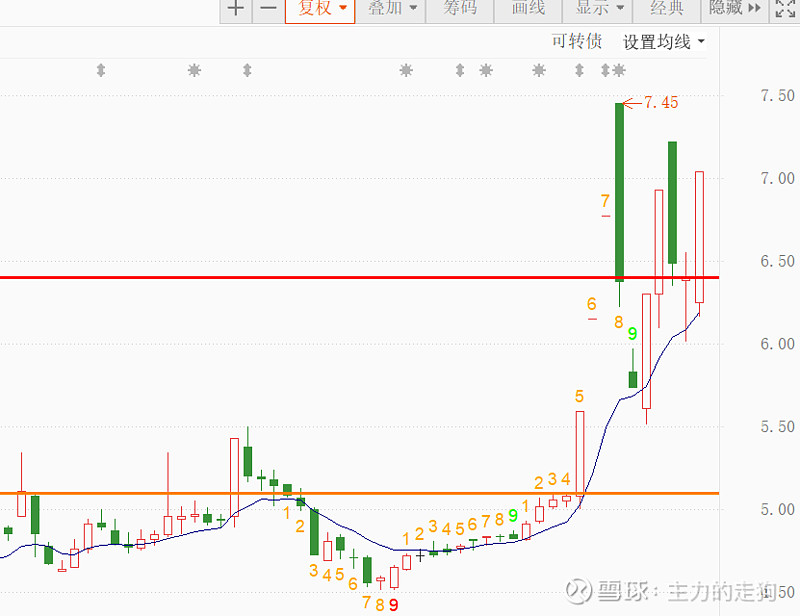The height and width of the screenshot is (616, 800).
Task: Click the 5.50 price axis label
Action: point(777,427)
